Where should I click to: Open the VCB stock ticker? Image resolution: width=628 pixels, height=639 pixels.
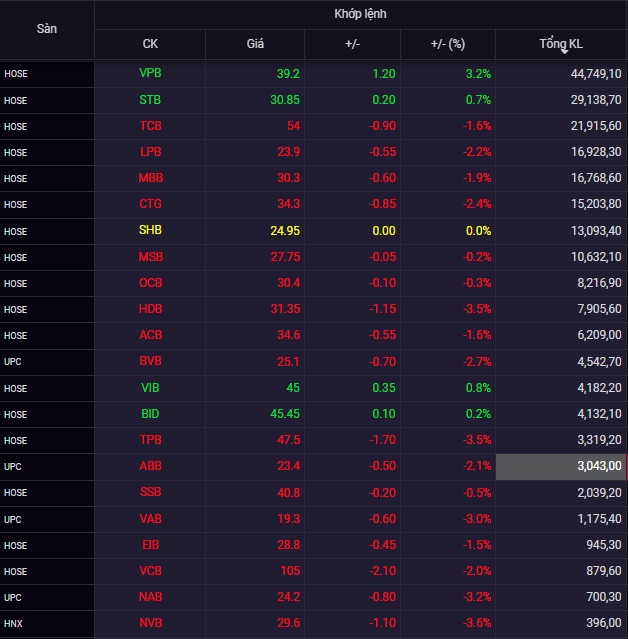tap(150, 571)
